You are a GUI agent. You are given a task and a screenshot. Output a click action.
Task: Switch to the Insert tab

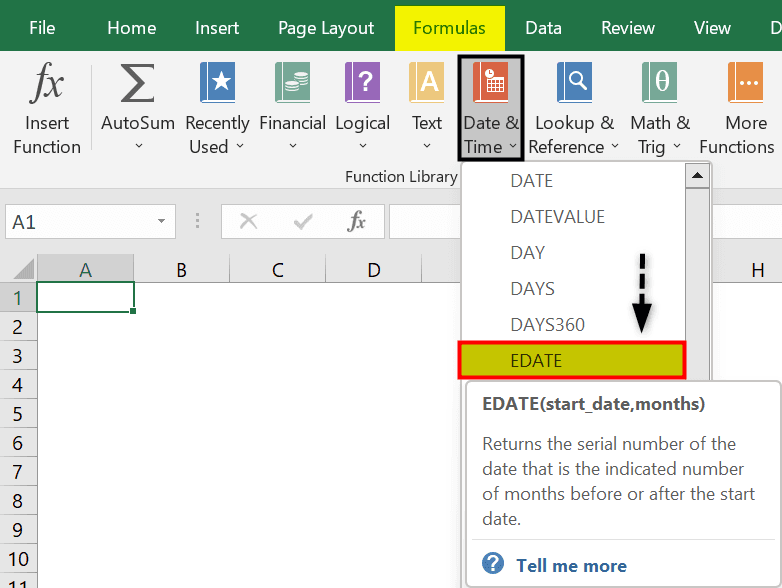(217, 28)
